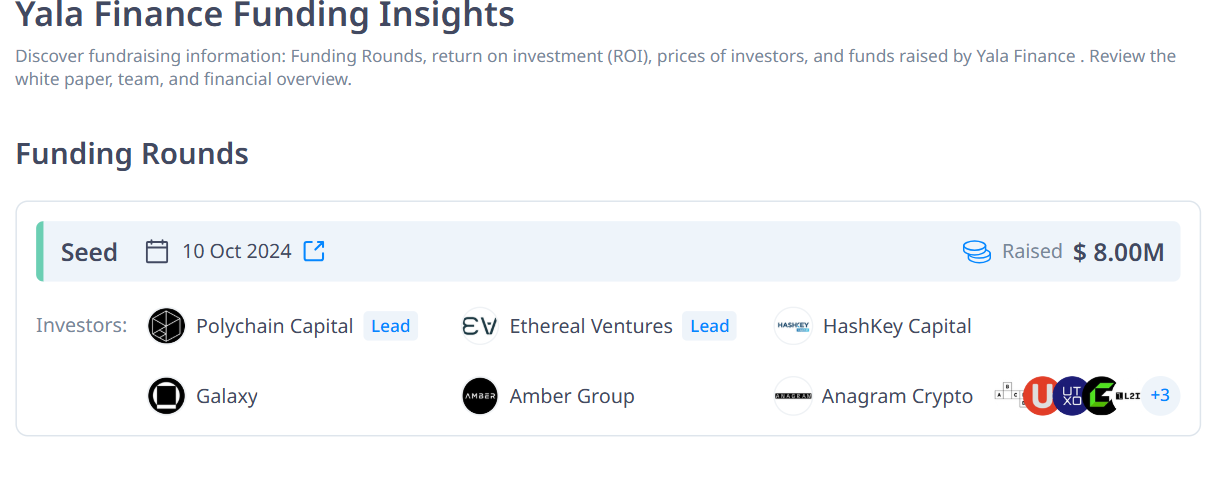Click the Polychain Capital logo

coord(166,326)
